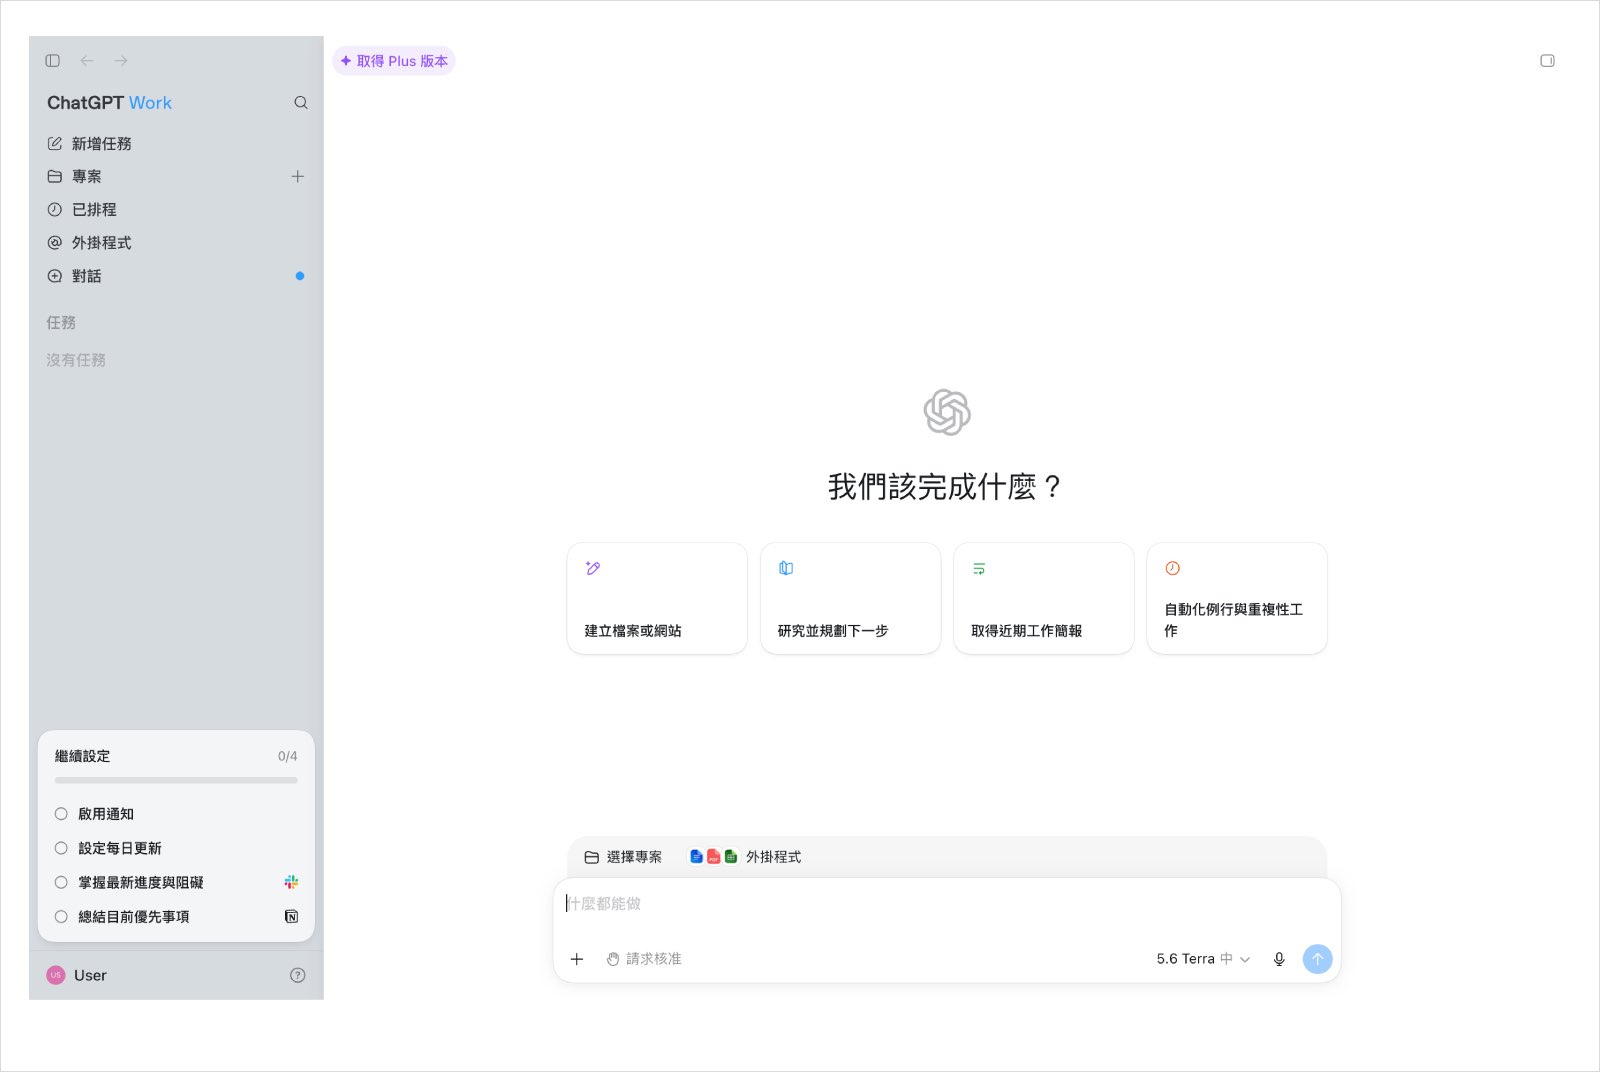
Task: Open 外掛程式 in the sidebar
Action: point(176,243)
